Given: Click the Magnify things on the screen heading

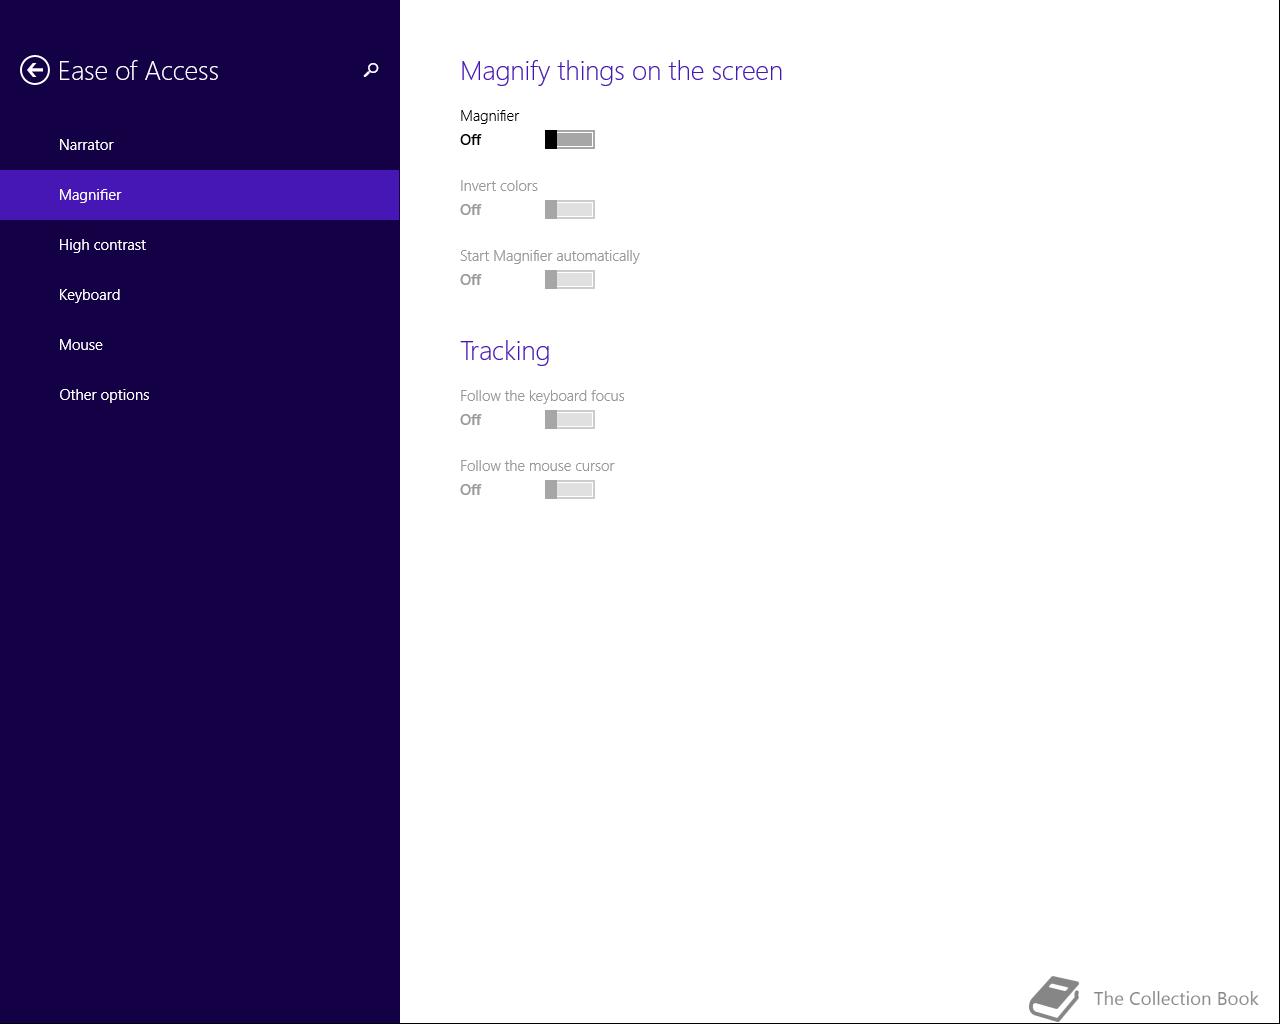Looking at the screenshot, I should [621, 71].
